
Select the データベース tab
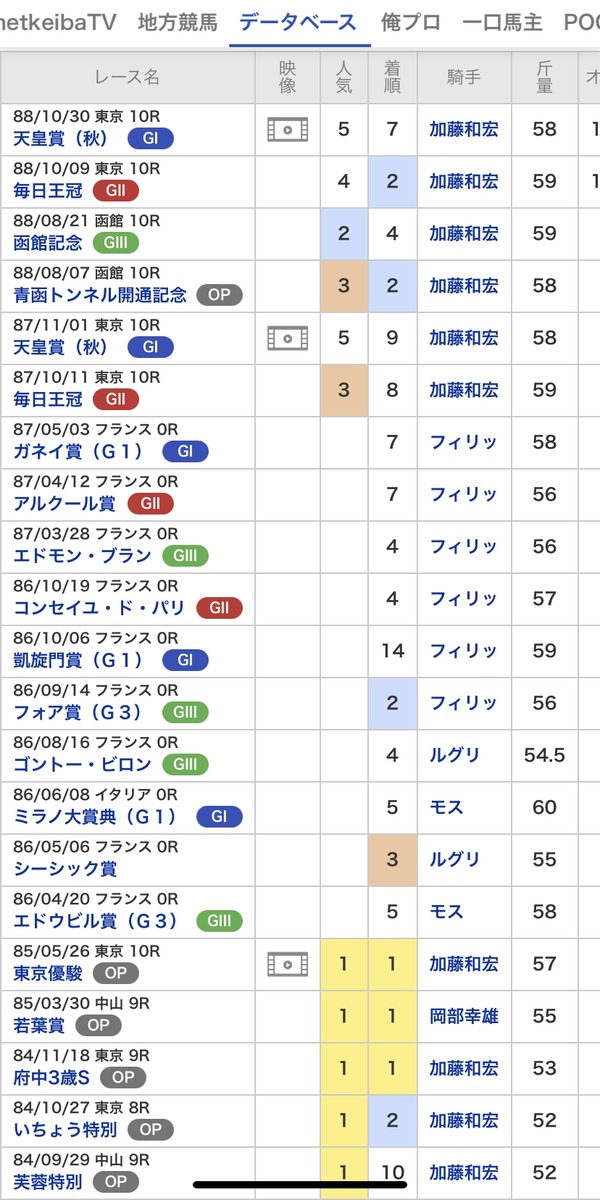(299, 22)
